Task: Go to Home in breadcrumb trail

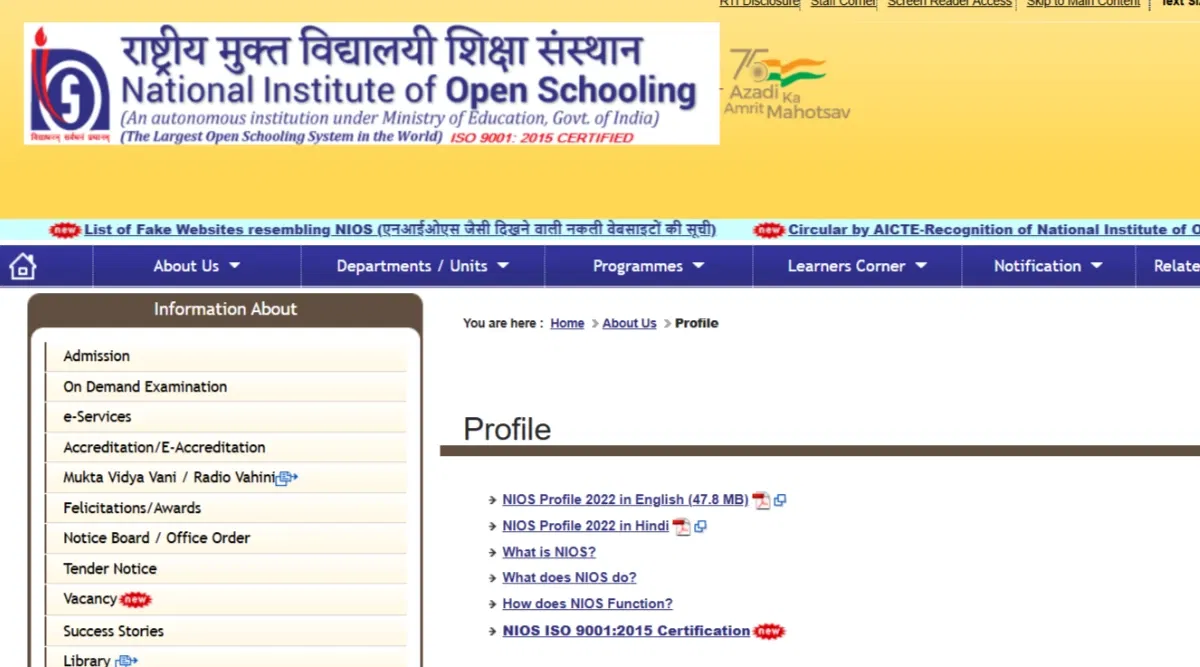Action: [x=567, y=323]
